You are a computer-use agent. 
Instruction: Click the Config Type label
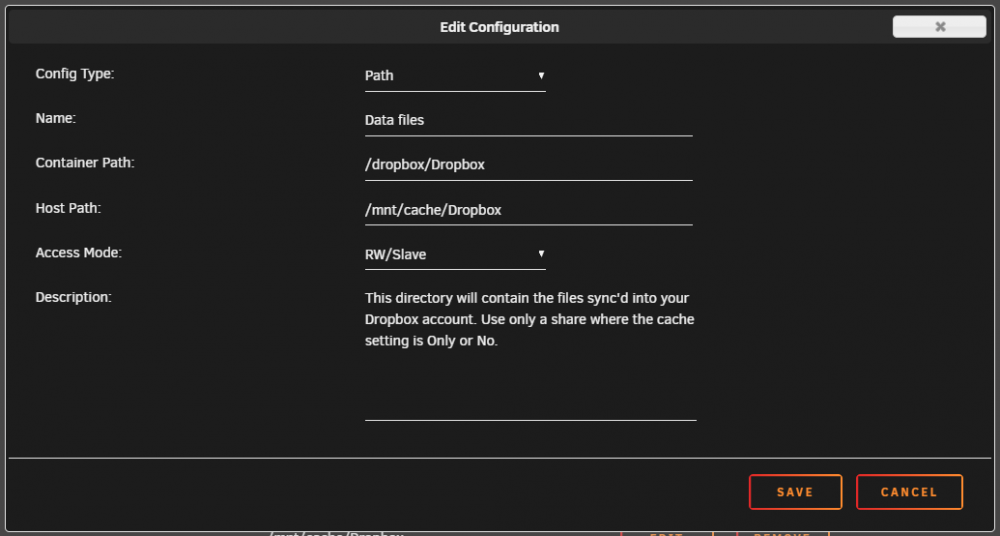click(x=75, y=74)
